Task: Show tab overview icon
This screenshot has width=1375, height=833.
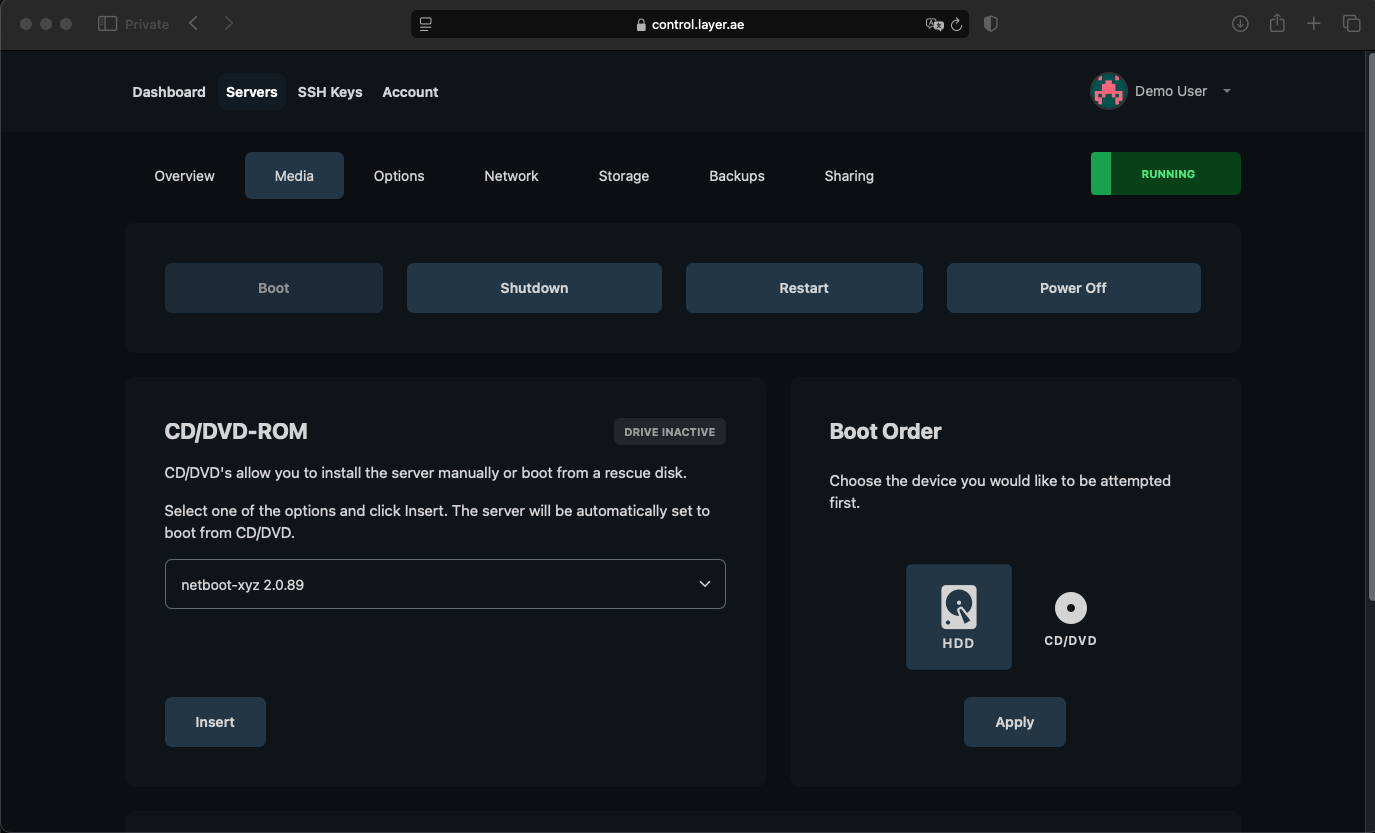Action: pos(1351,24)
